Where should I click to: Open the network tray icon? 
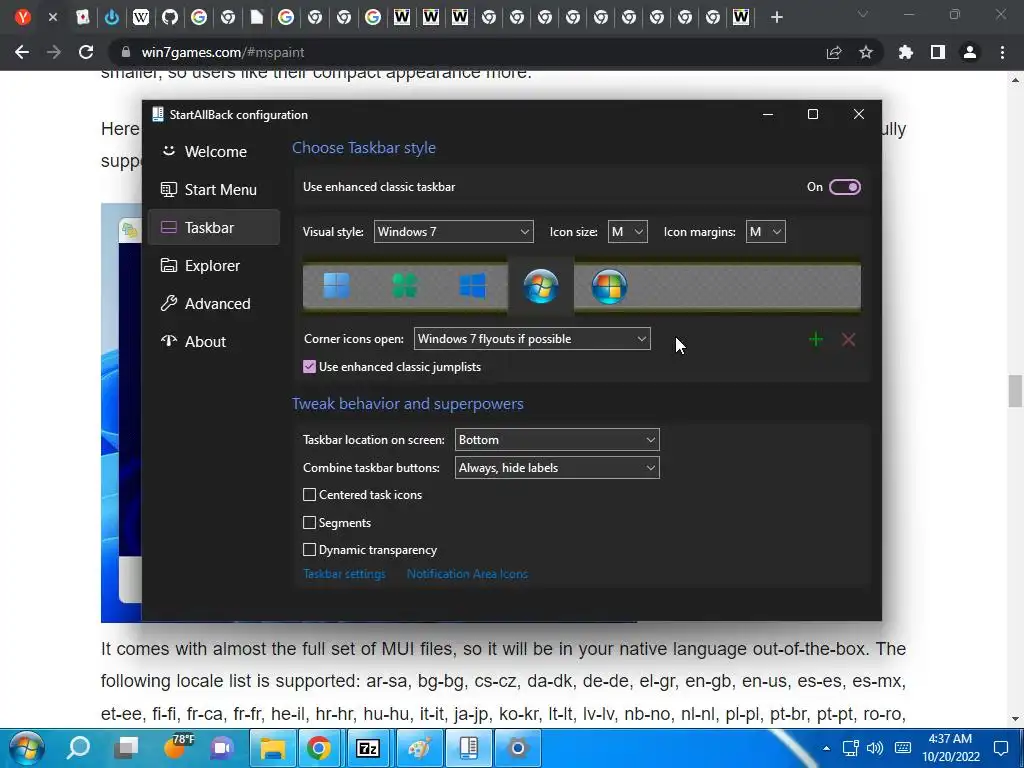pyautogui.click(x=850, y=748)
